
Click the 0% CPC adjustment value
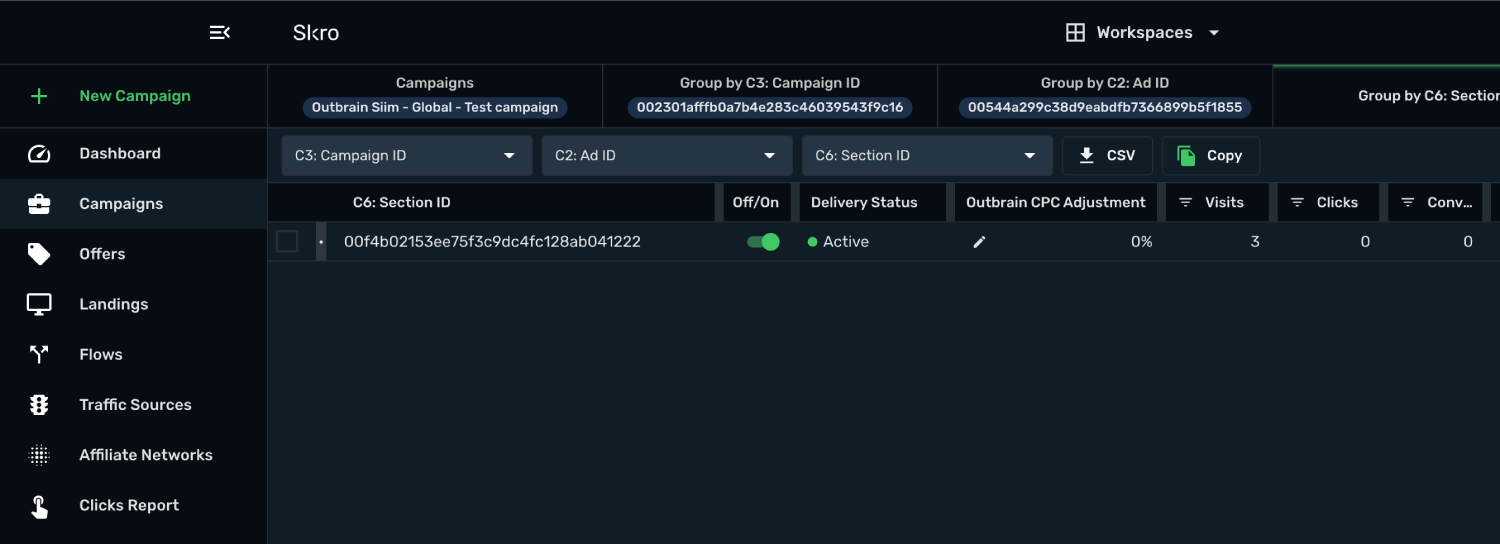1141,241
